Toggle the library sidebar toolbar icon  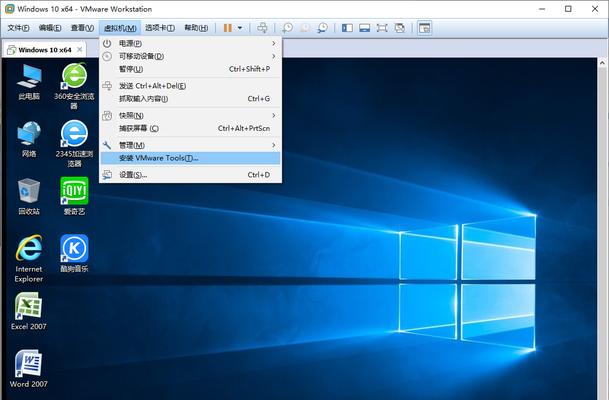(x=347, y=28)
